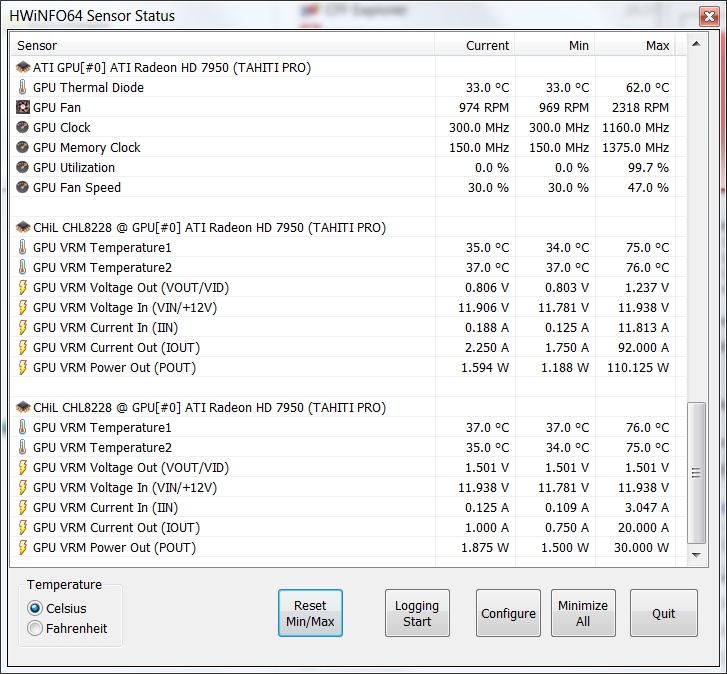Click the Sensor column header
Viewport: 727px width, 674px height.
pos(223,45)
